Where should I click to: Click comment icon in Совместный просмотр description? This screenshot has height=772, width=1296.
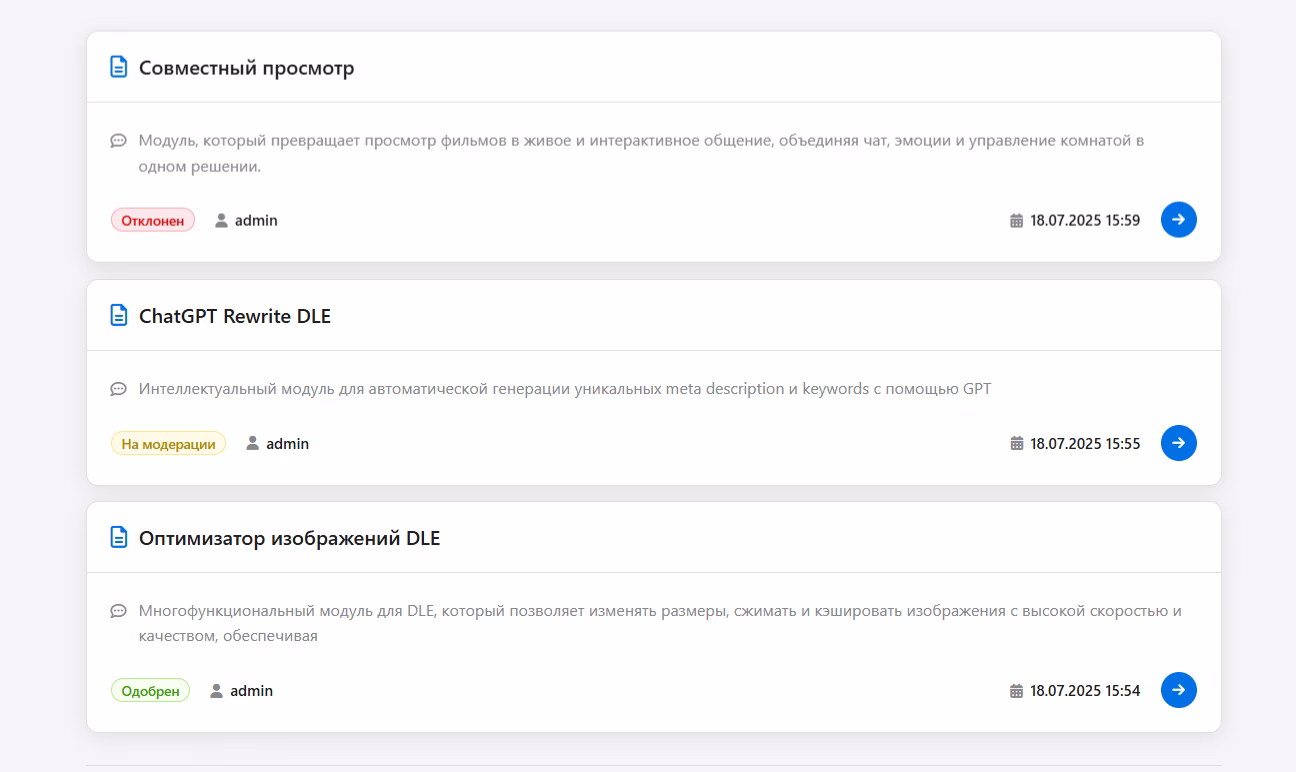pyautogui.click(x=118, y=140)
